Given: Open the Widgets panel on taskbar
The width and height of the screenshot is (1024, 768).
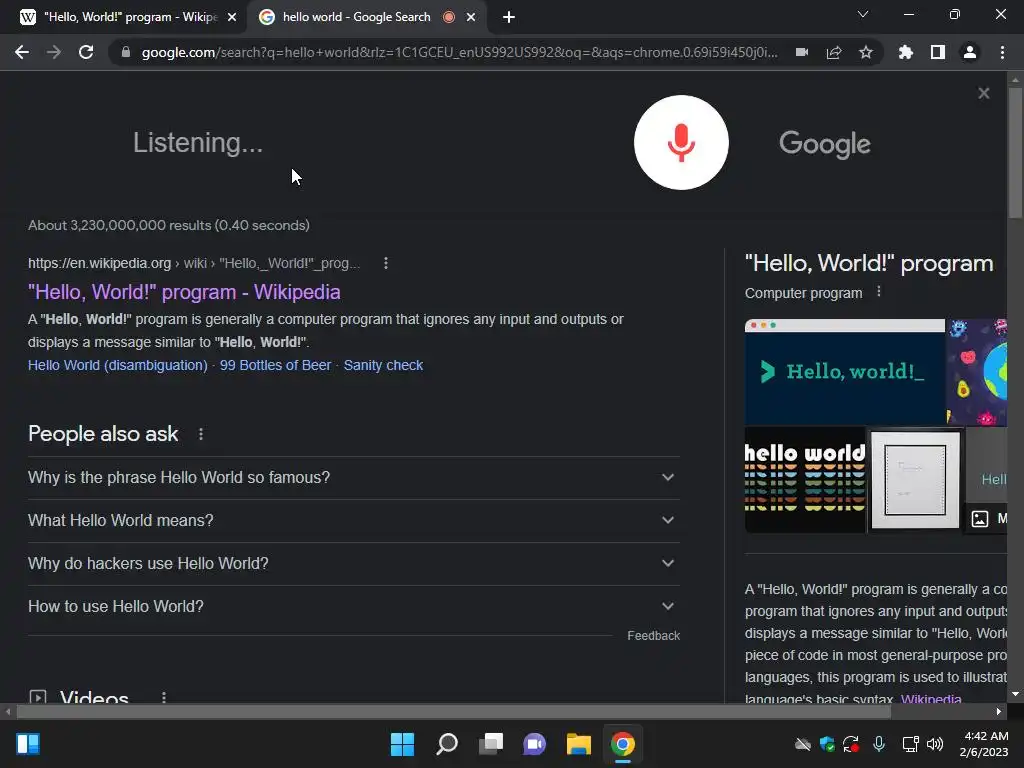Looking at the screenshot, I should coord(28,744).
